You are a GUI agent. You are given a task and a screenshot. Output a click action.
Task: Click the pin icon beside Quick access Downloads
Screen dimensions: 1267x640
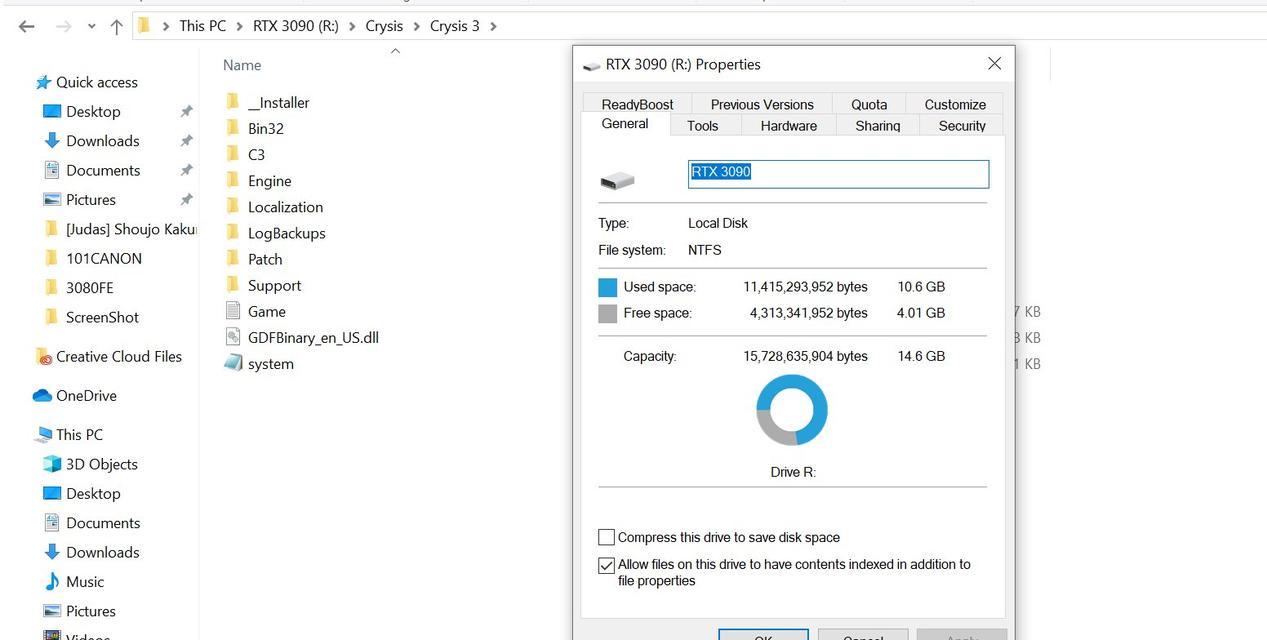186,141
